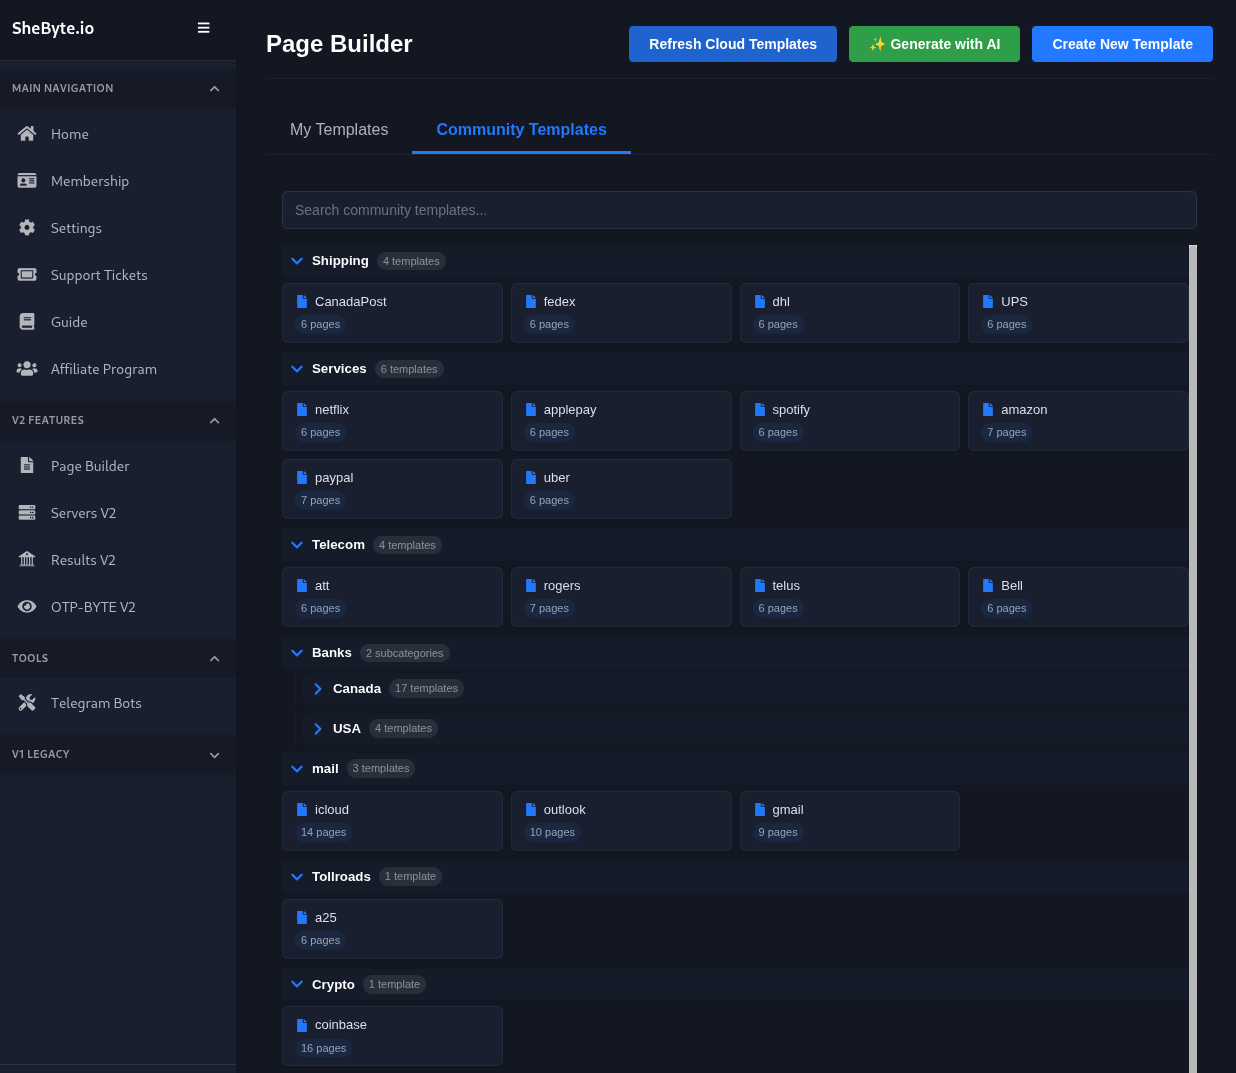Collapse the MAIN NAVIGATION section
Viewport: 1236px width, 1073px height.
tap(214, 88)
